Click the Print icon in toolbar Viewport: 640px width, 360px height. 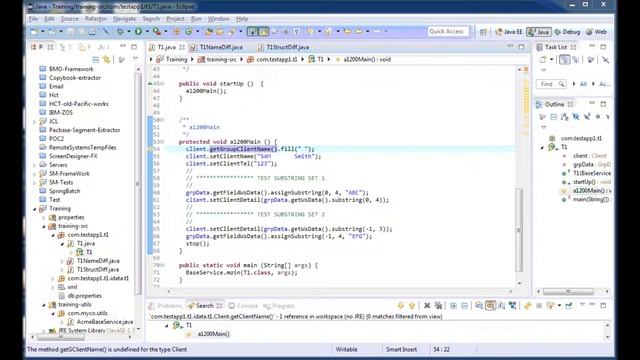[93, 31]
